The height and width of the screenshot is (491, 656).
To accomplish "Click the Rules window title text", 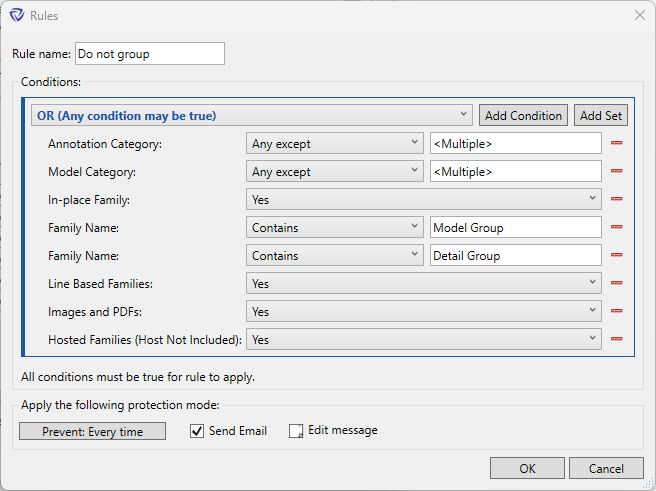I will (x=44, y=16).
